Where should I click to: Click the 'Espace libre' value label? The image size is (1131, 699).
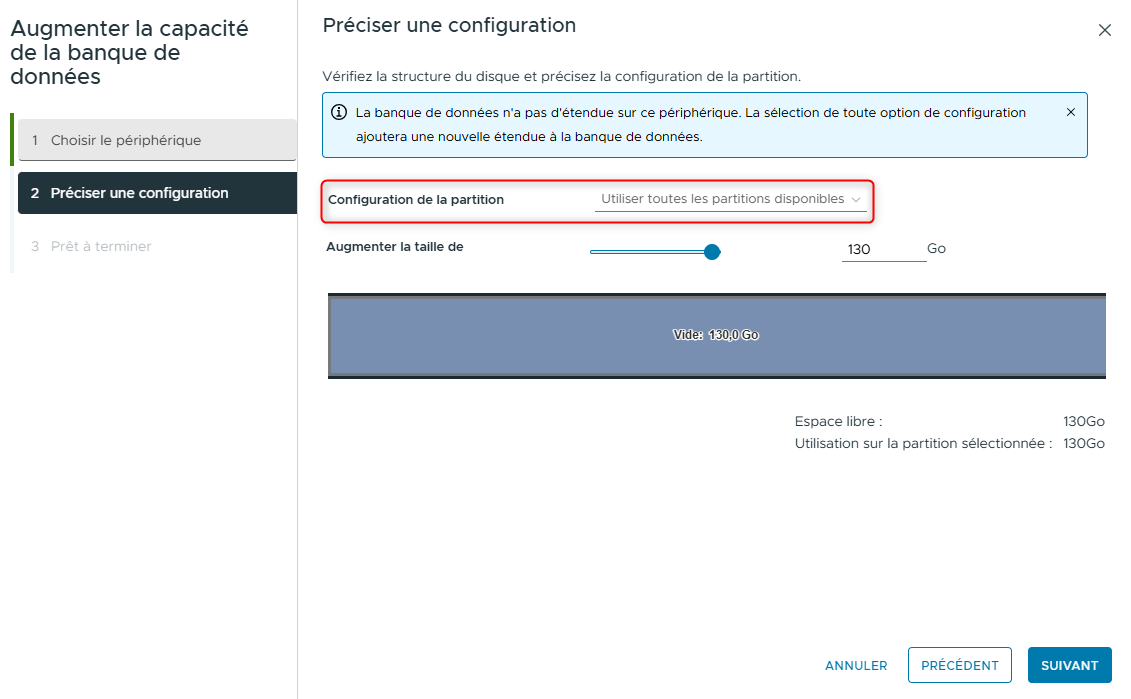click(x=1083, y=421)
